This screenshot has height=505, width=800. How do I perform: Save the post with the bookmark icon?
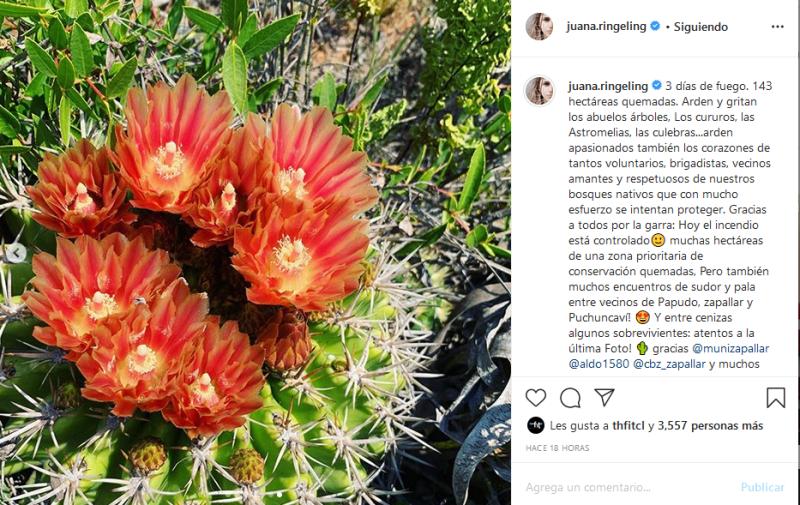pos(775,397)
